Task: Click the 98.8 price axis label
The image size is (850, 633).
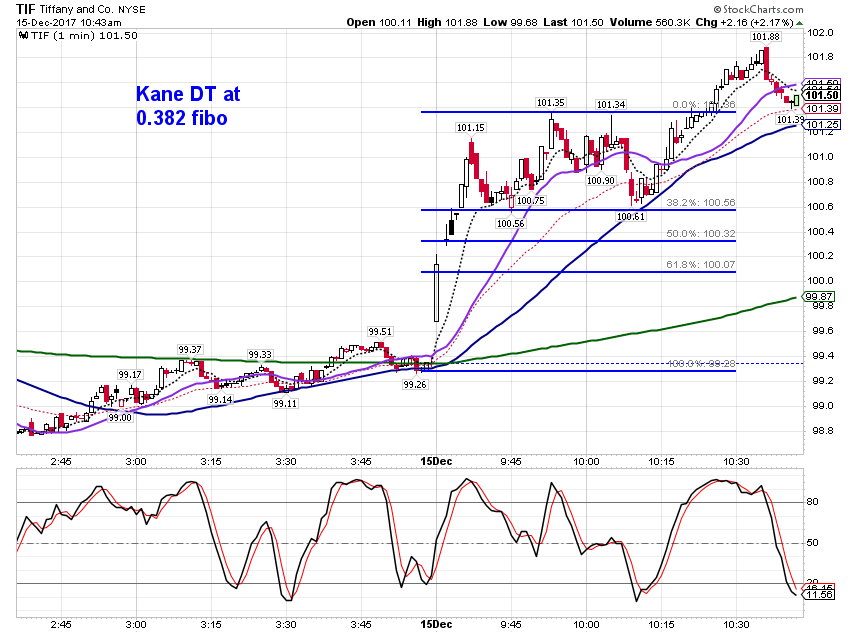Action: click(822, 430)
